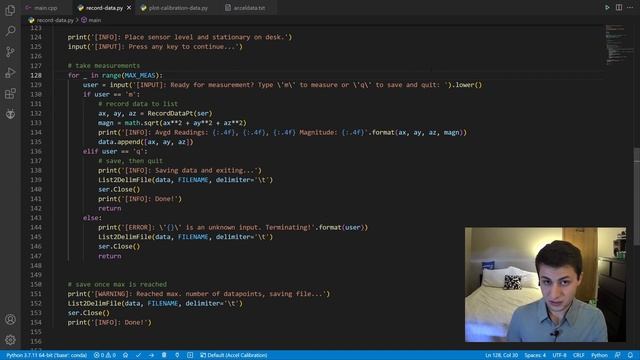Viewport: 640px width, 360px height.
Task: Click the comment '# take measurements'
Action: pyautogui.click(x=104, y=66)
